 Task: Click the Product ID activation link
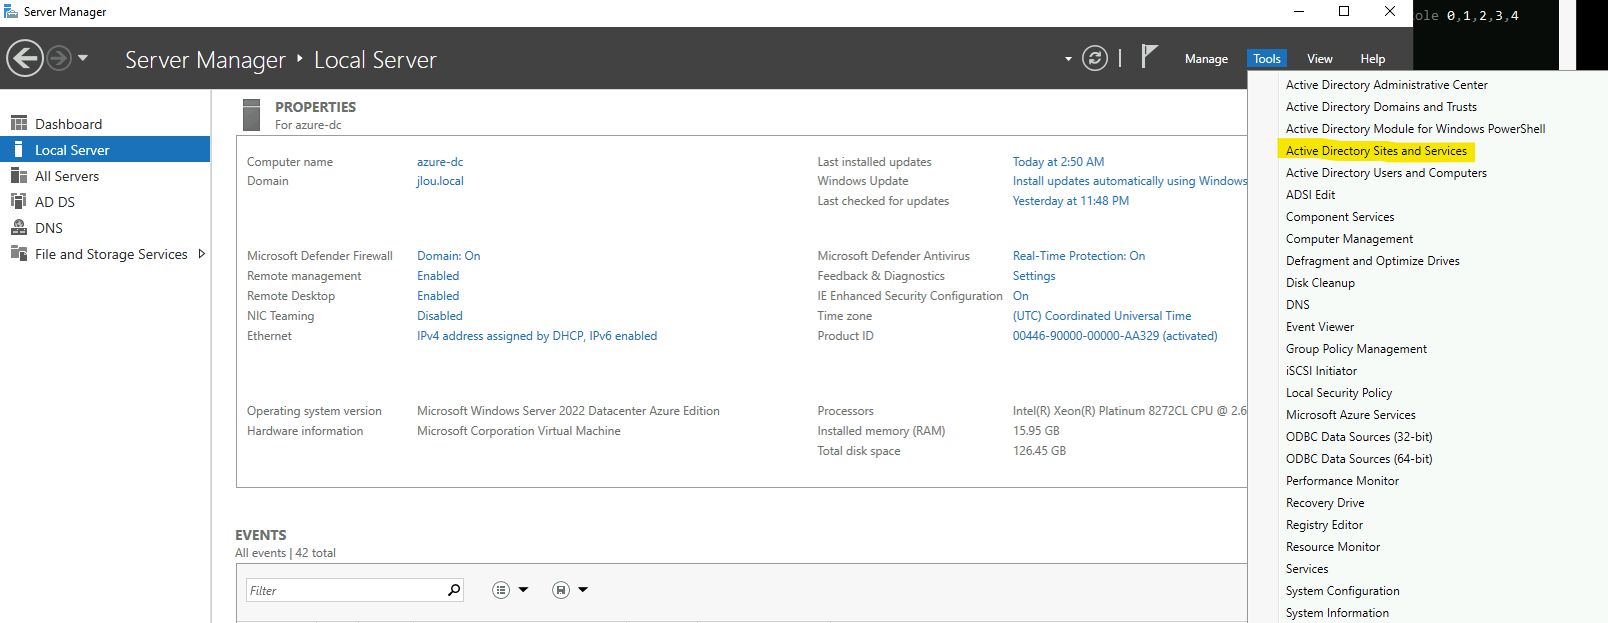[1115, 336]
